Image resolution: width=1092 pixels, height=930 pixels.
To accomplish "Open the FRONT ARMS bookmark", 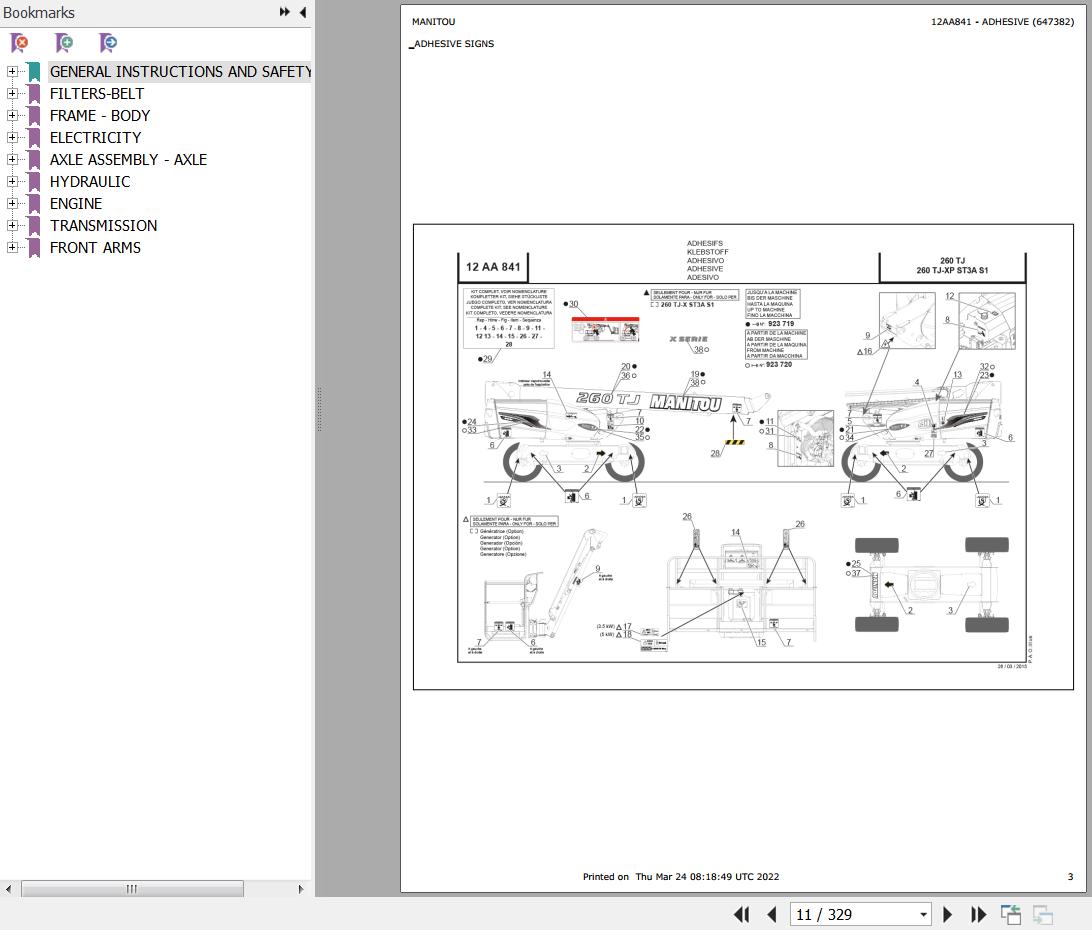I will (95, 247).
